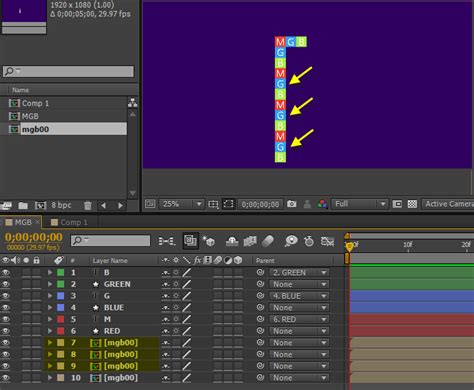Create a new composition icon
This screenshot has height=390, width=474.
[40, 205]
